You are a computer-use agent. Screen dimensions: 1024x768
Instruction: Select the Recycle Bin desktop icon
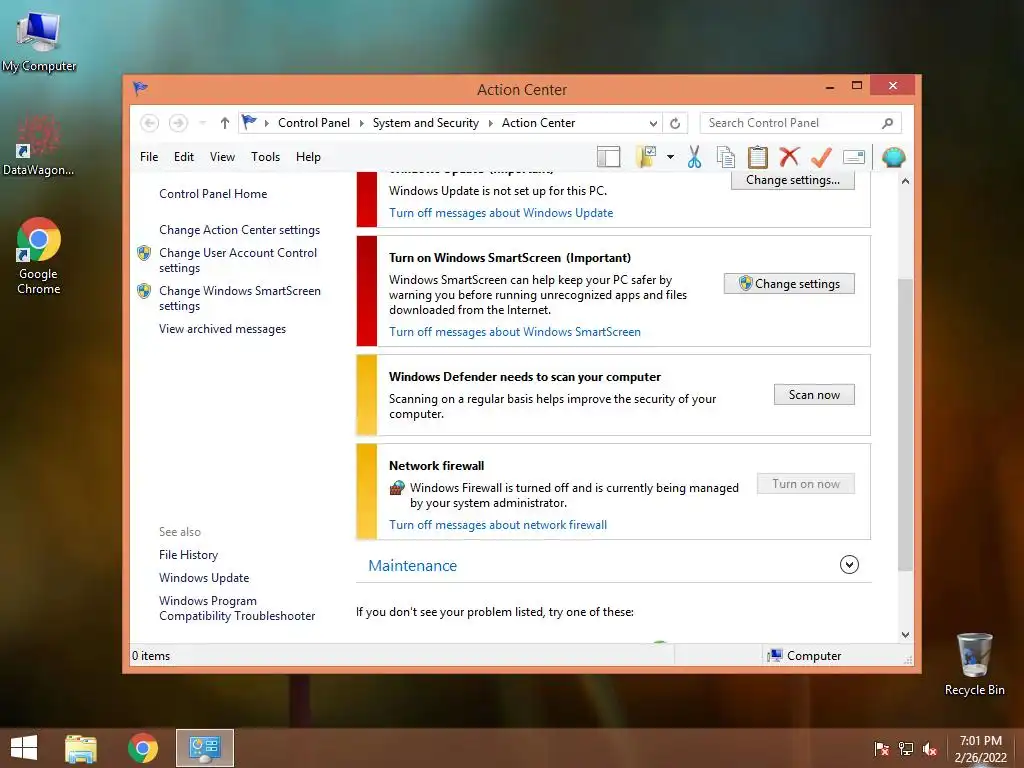click(974, 664)
